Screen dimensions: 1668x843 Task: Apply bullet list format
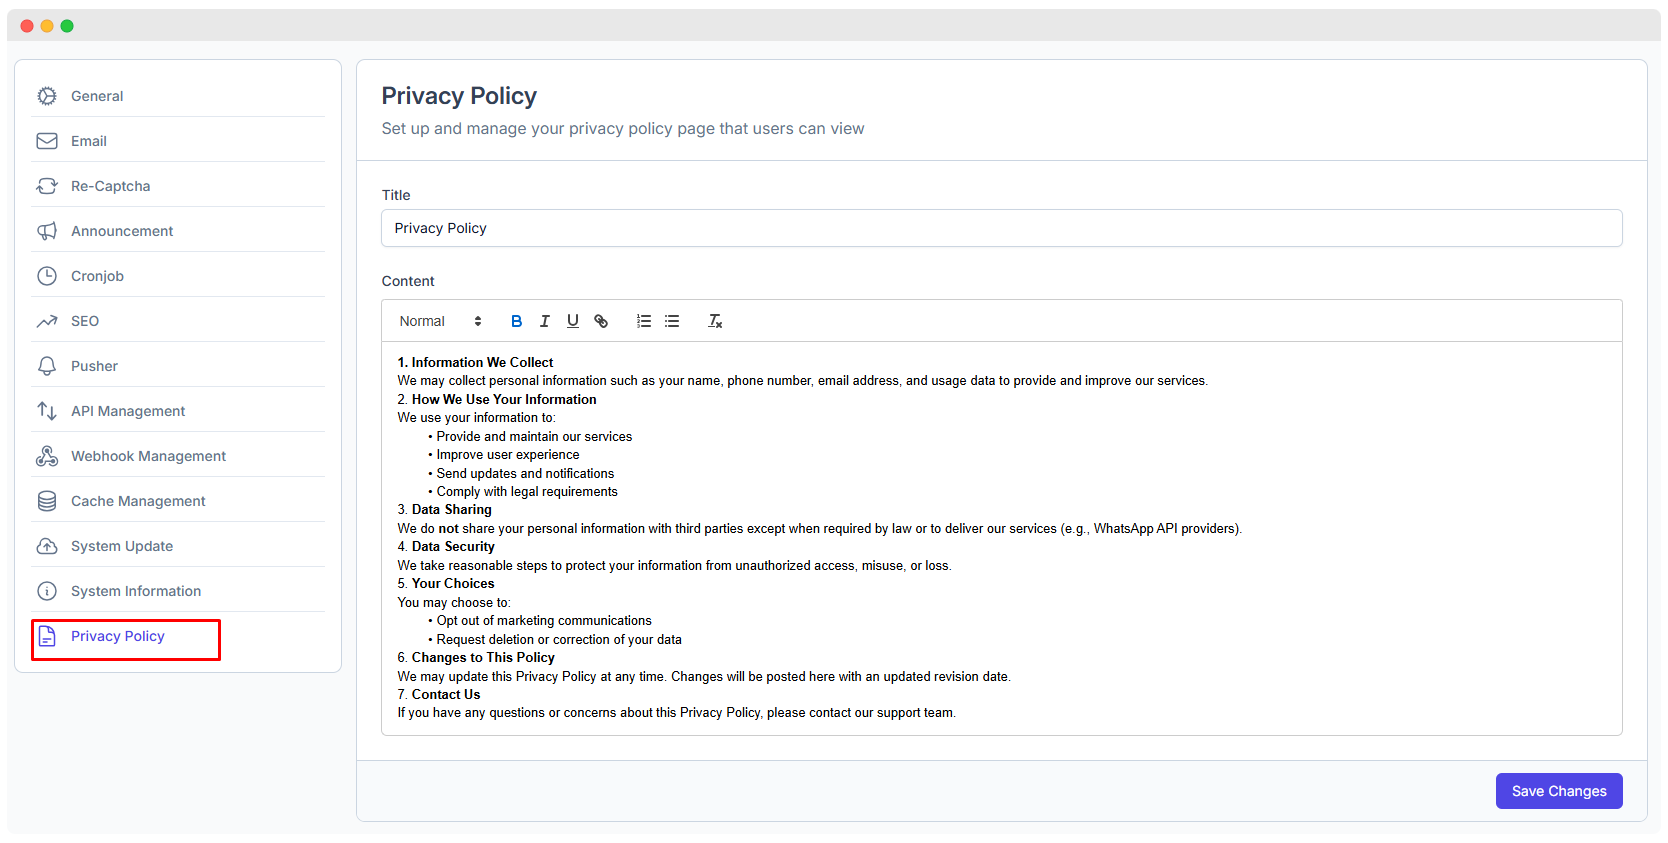672,321
